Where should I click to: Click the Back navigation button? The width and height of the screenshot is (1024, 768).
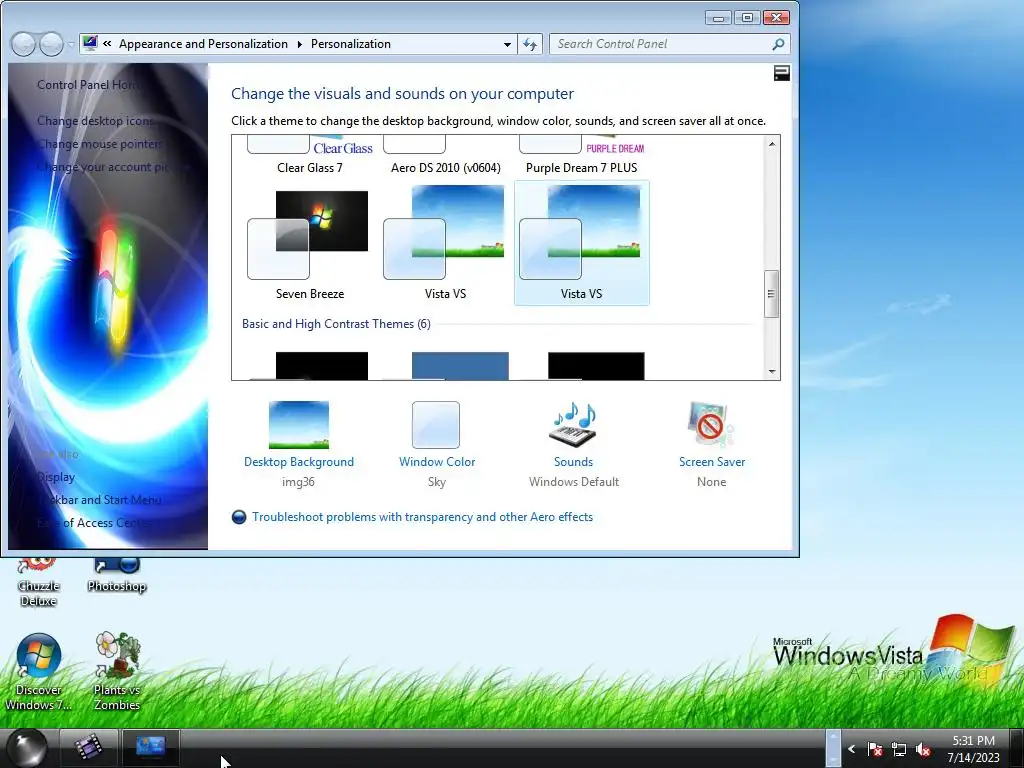tap(24, 44)
